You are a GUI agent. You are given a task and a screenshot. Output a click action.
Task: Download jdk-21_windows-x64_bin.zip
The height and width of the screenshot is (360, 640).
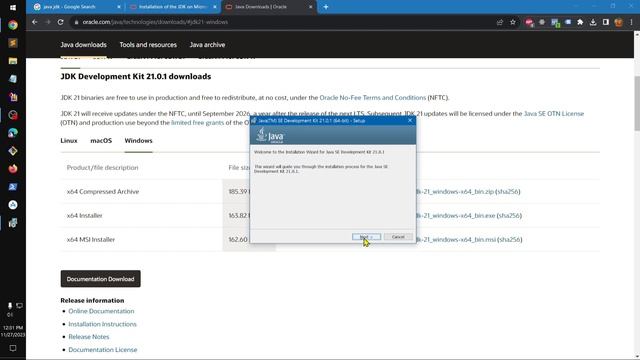455,191
